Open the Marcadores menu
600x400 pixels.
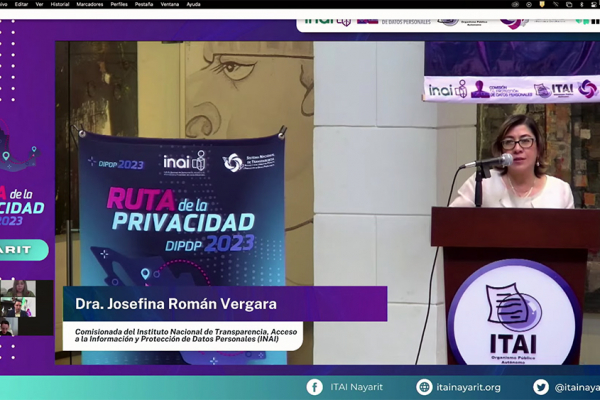pyautogui.click(x=90, y=4)
